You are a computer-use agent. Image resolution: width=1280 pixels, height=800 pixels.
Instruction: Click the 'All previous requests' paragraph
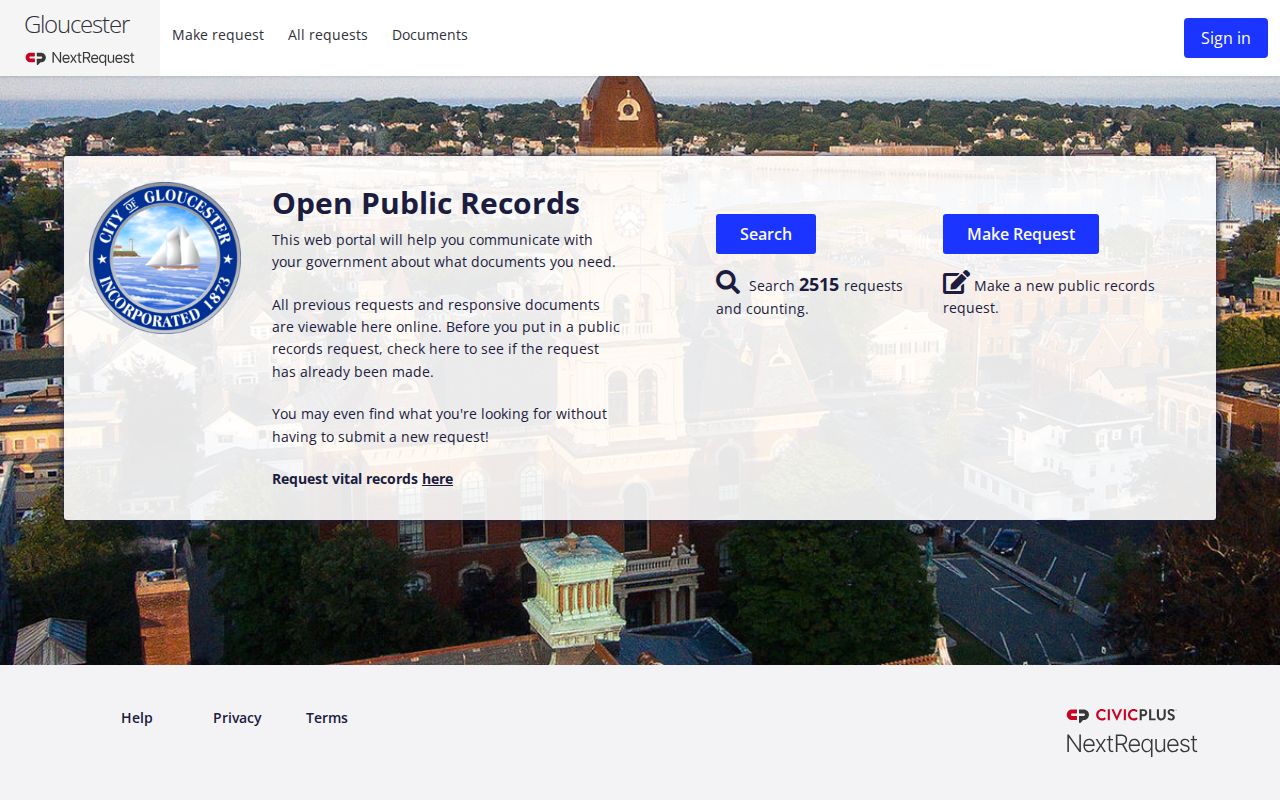[x=446, y=338]
